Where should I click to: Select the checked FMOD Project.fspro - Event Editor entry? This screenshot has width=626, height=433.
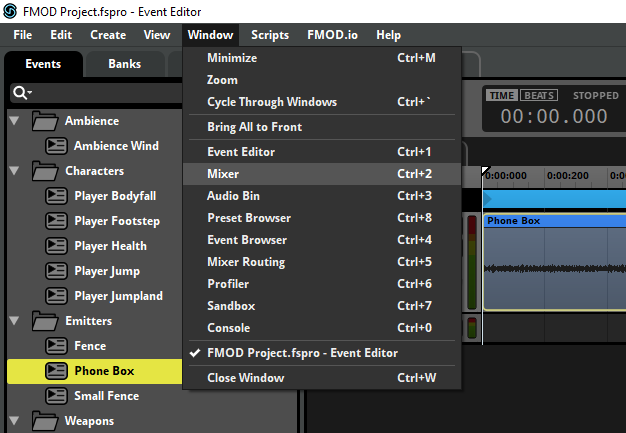coord(322,353)
